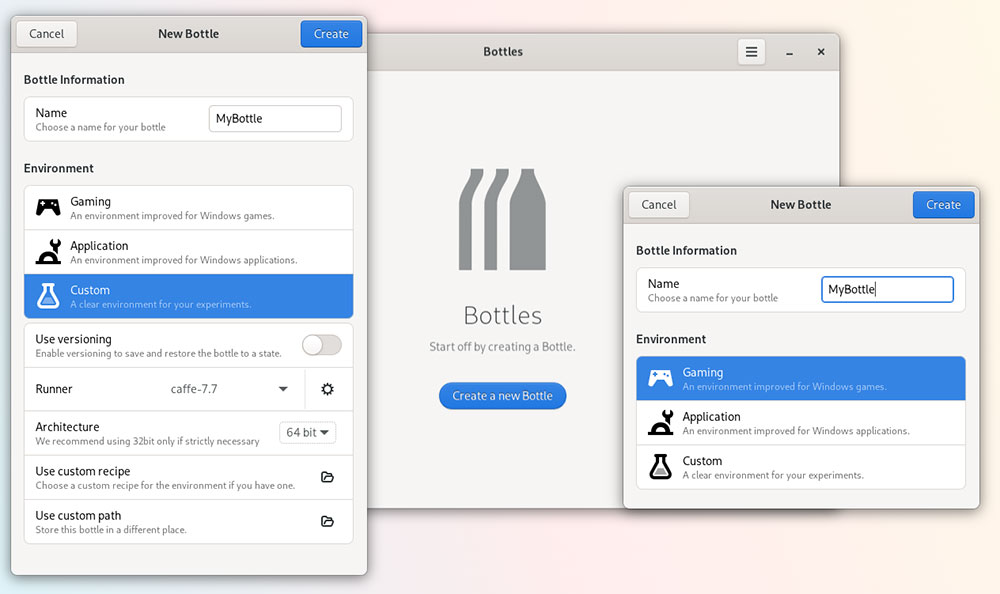Click the Application icon in the right dialog
The width and height of the screenshot is (1000, 594).
661,422
